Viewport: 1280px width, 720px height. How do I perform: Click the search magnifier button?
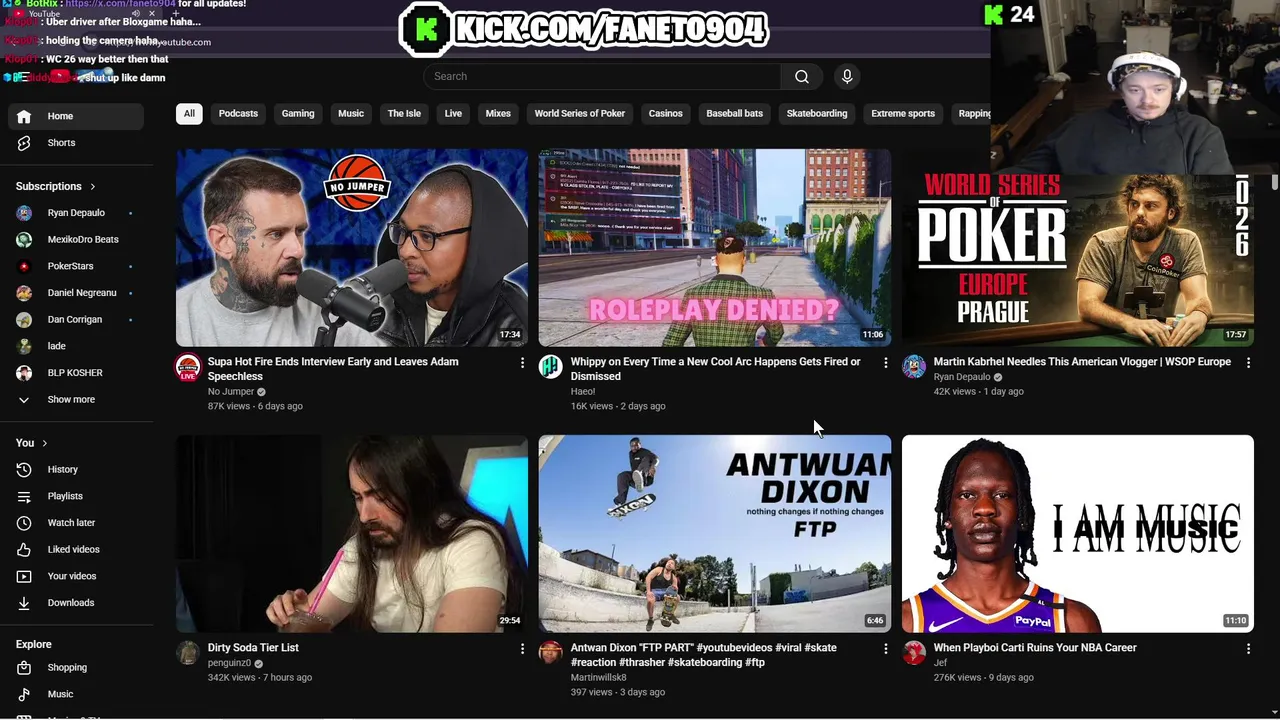tap(802, 76)
